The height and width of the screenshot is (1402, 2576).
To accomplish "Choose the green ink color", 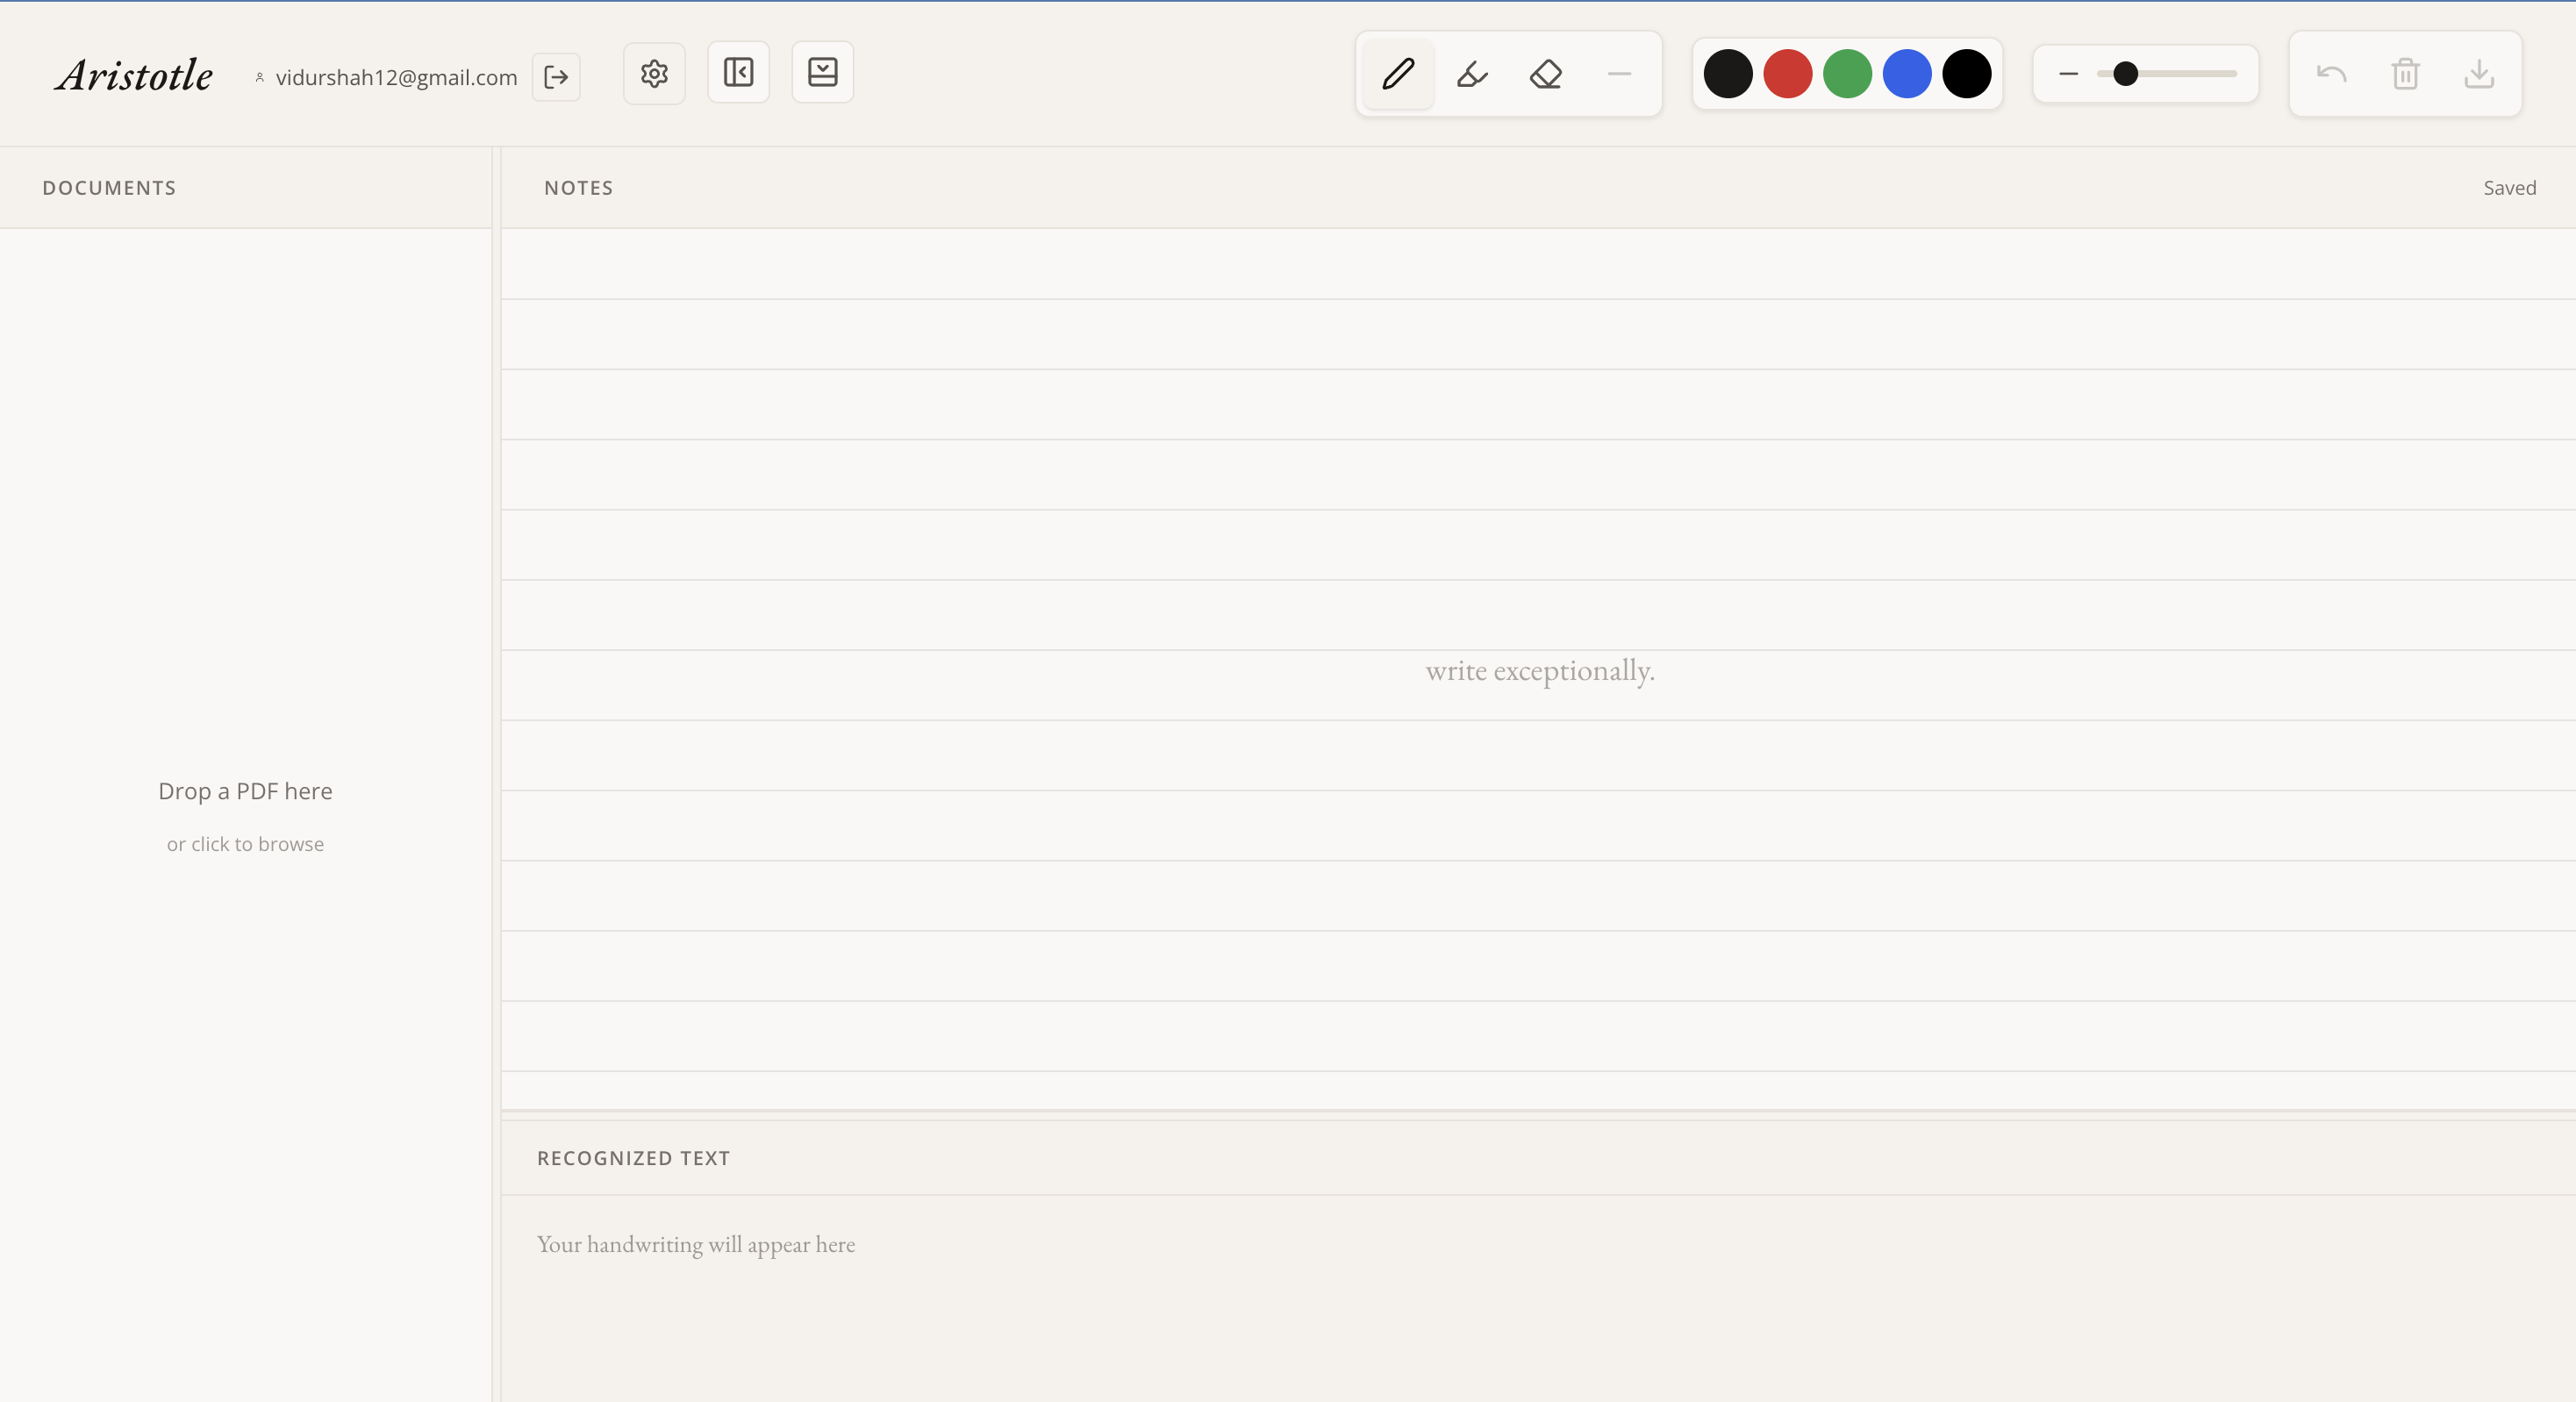I will [x=1847, y=74].
